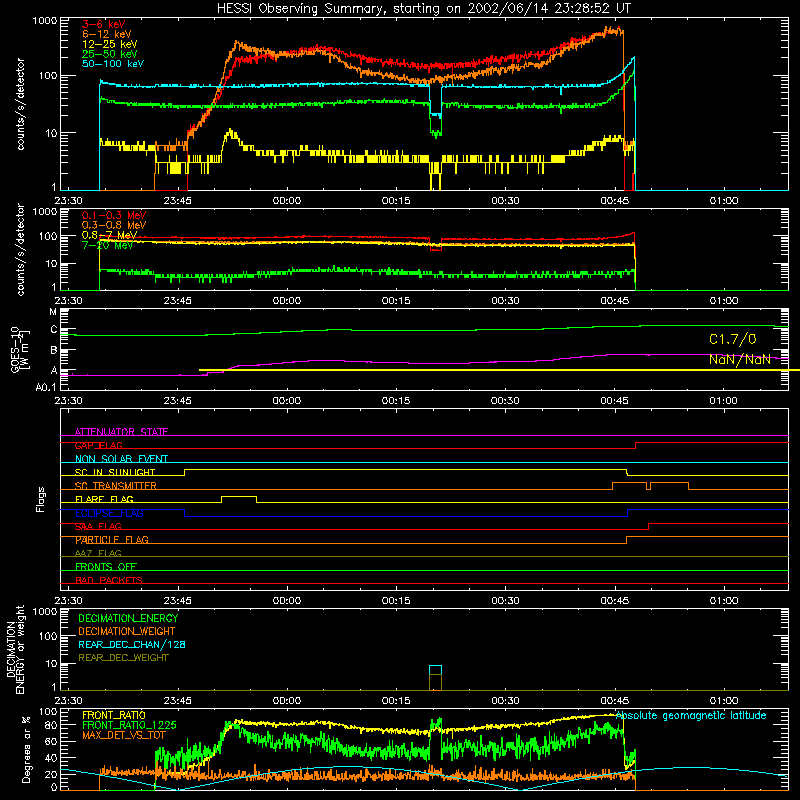Click the AAZ_FLAG label

(98, 553)
